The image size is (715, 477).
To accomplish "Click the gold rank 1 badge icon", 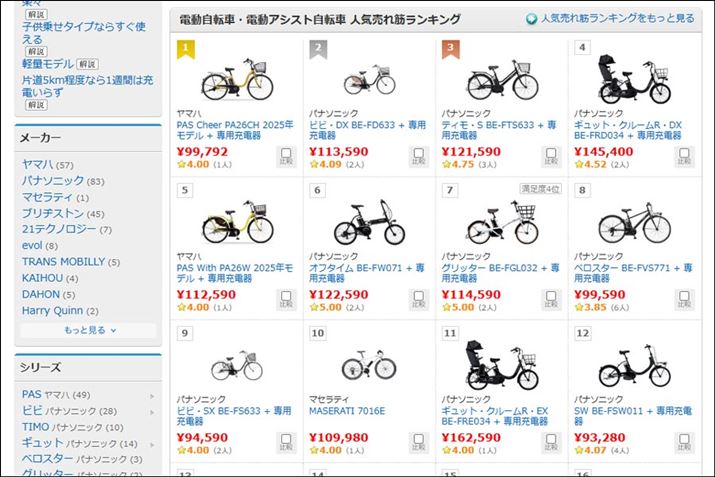I will click(x=186, y=47).
